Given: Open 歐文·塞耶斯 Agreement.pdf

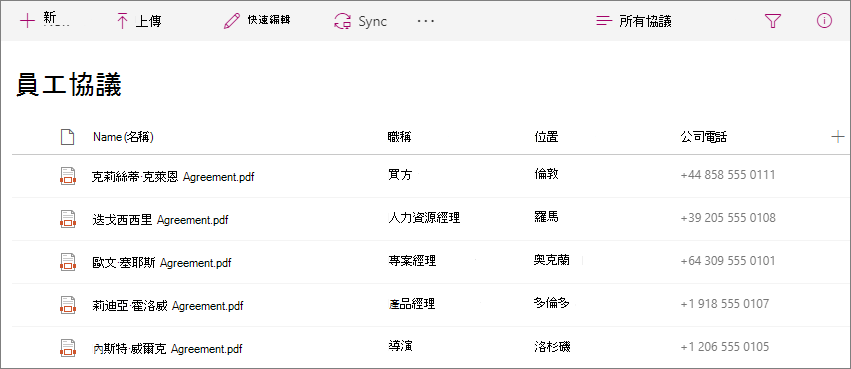Looking at the screenshot, I should [161, 263].
